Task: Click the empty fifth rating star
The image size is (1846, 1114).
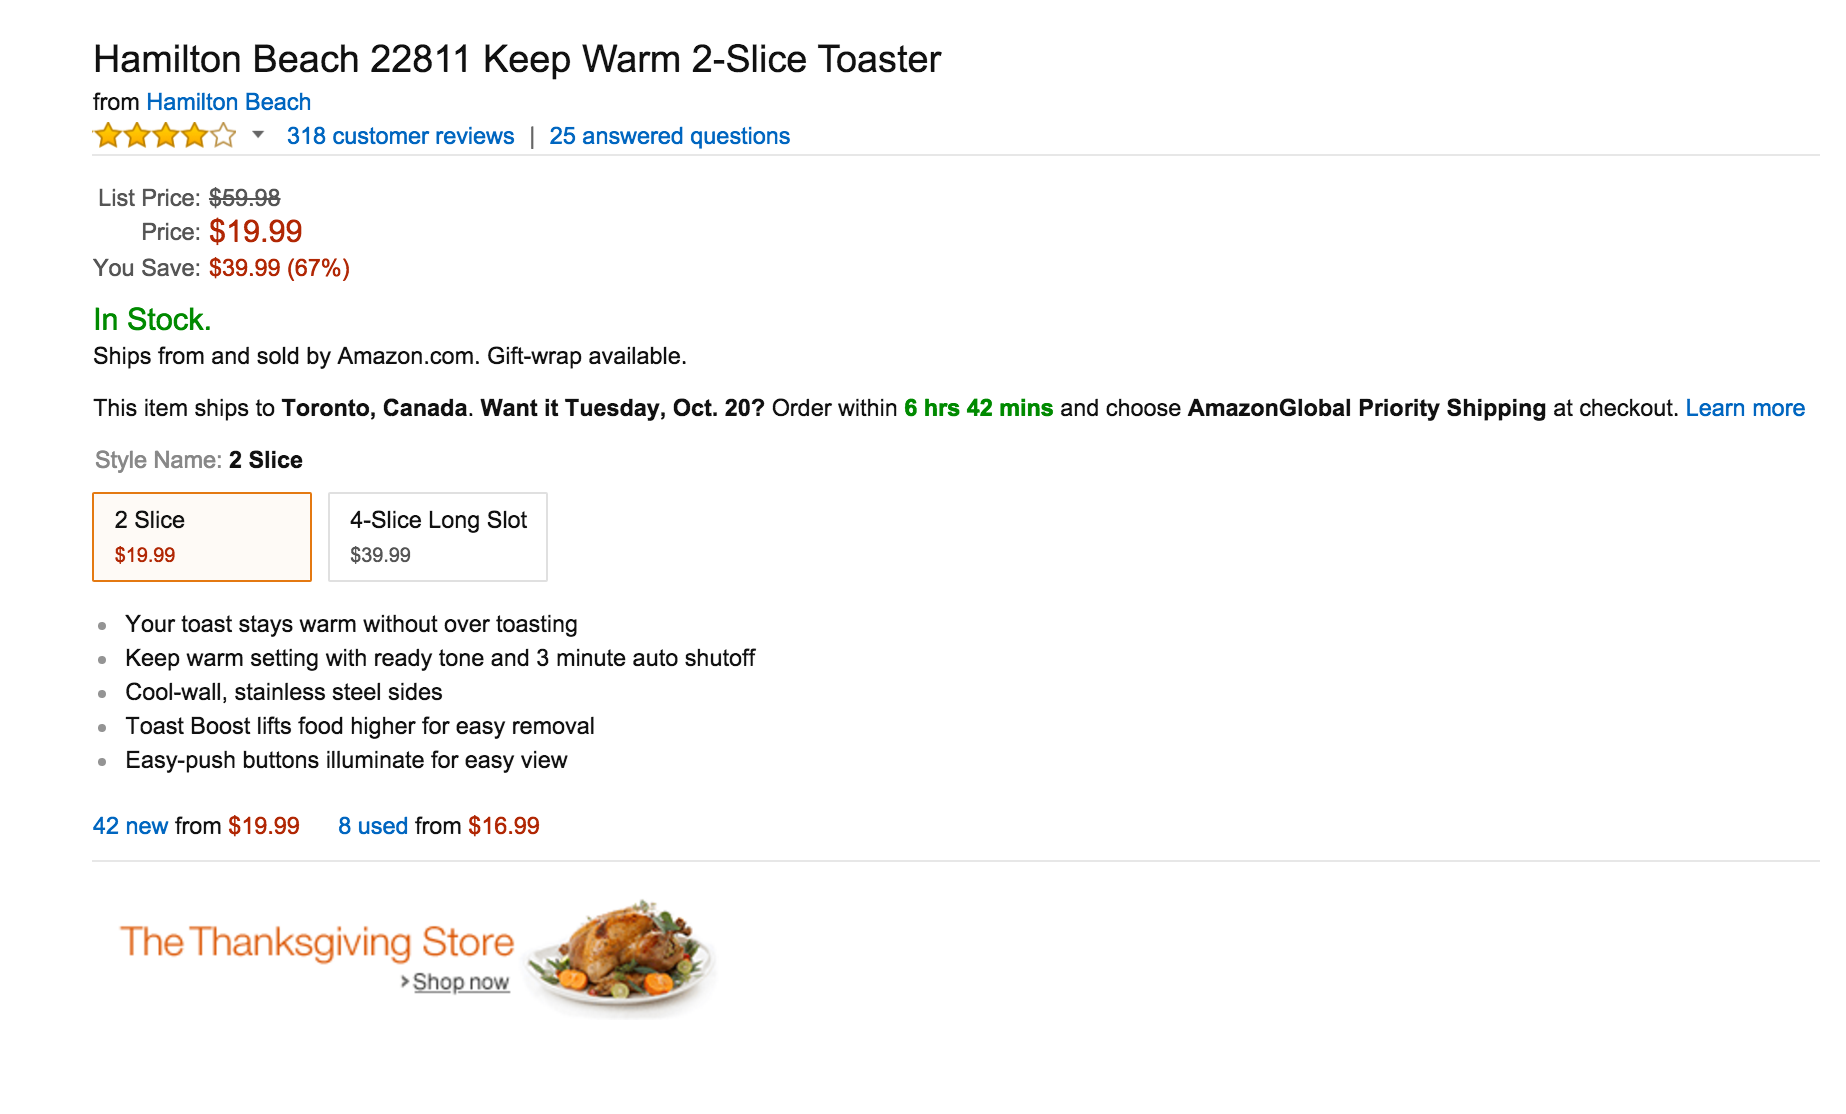Action: coord(224,136)
